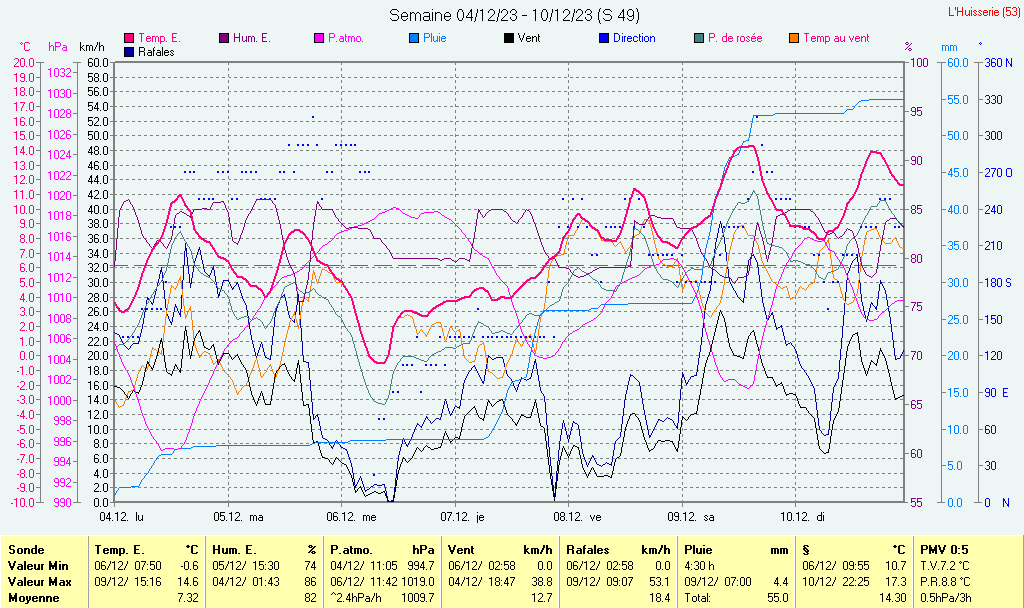The image size is (1024, 608).
Task: Click the Moyenne row label
Action: [x=33, y=598]
